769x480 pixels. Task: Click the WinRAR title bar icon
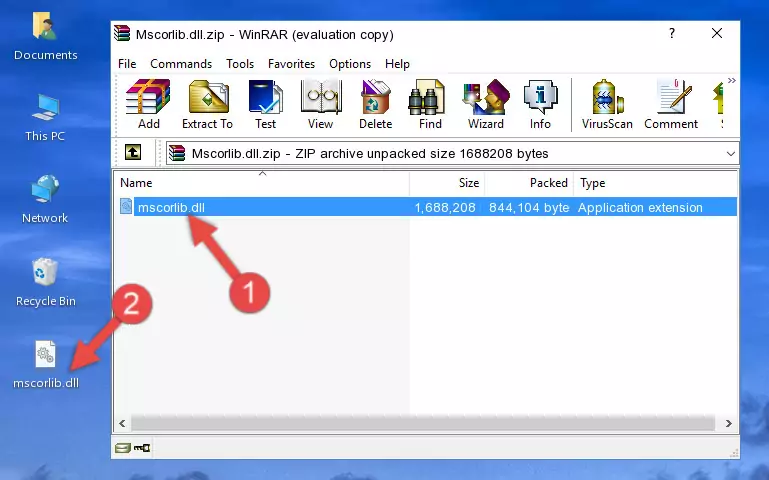pyautogui.click(x=122, y=34)
